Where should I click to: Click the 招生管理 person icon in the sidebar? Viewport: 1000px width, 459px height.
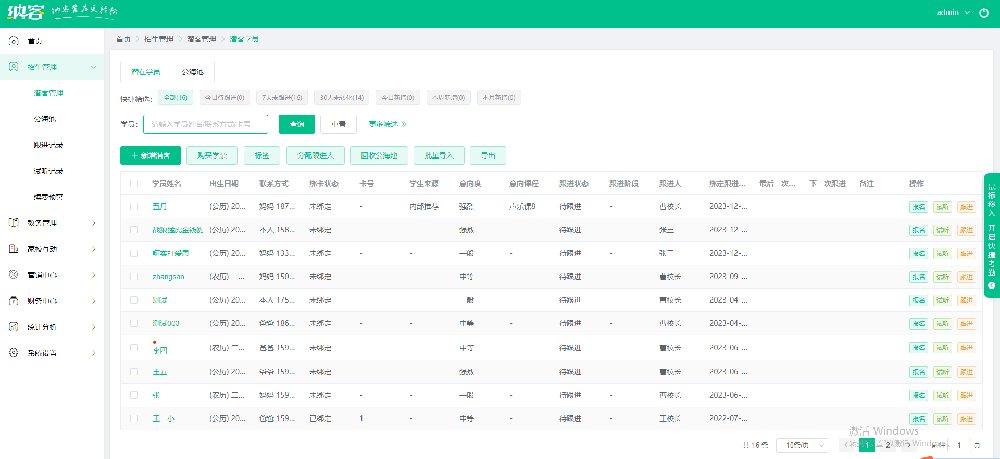(x=13, y=66)
